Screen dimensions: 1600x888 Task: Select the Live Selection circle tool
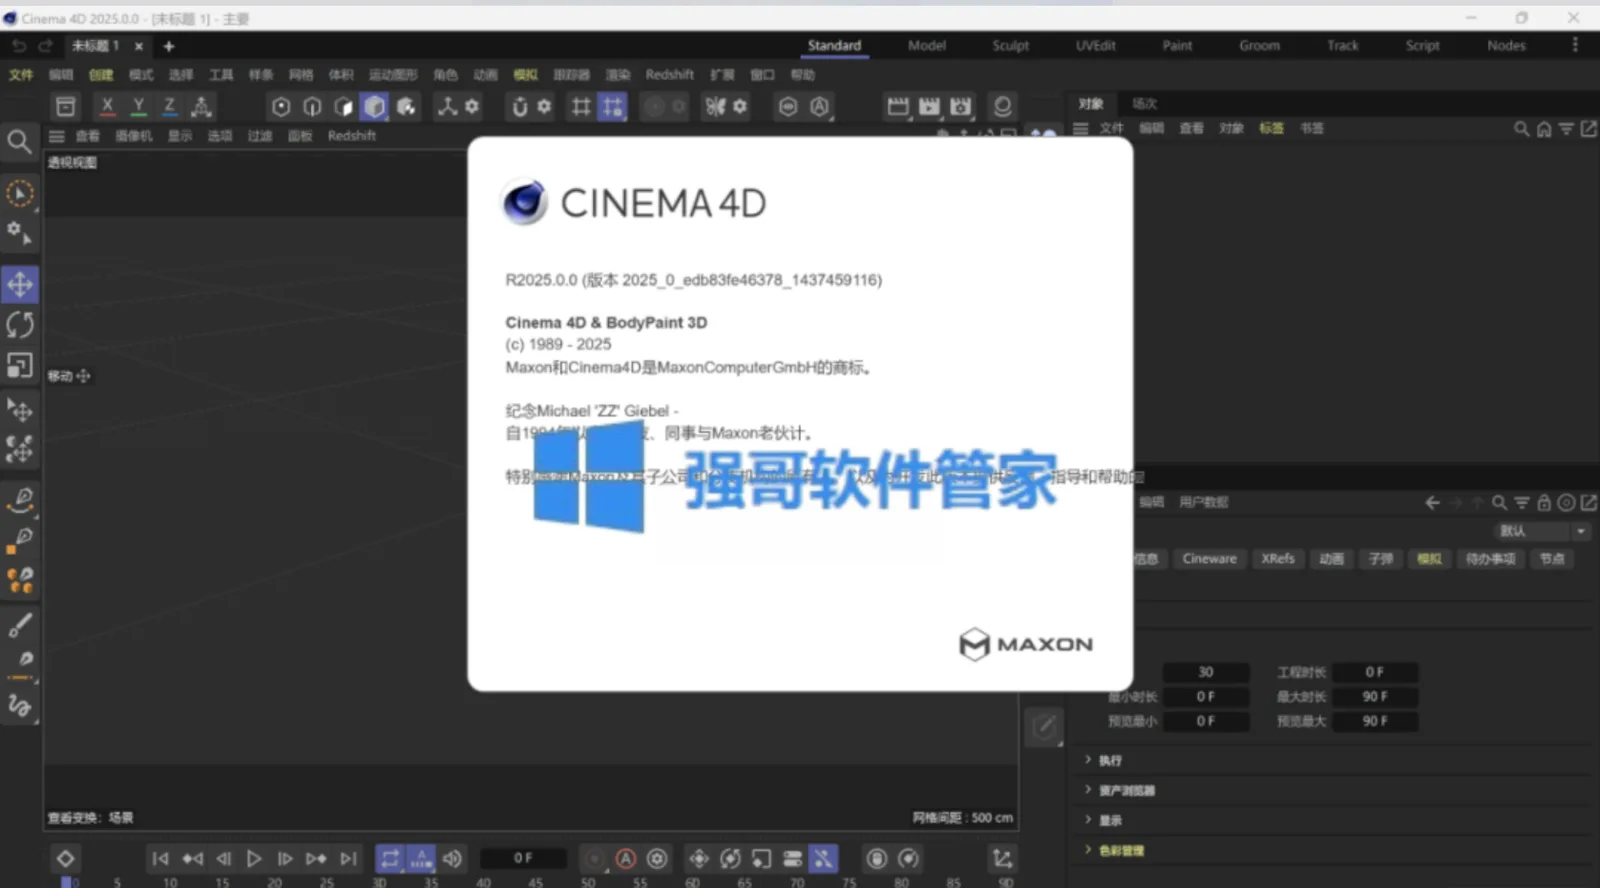[x=20, y=194]
